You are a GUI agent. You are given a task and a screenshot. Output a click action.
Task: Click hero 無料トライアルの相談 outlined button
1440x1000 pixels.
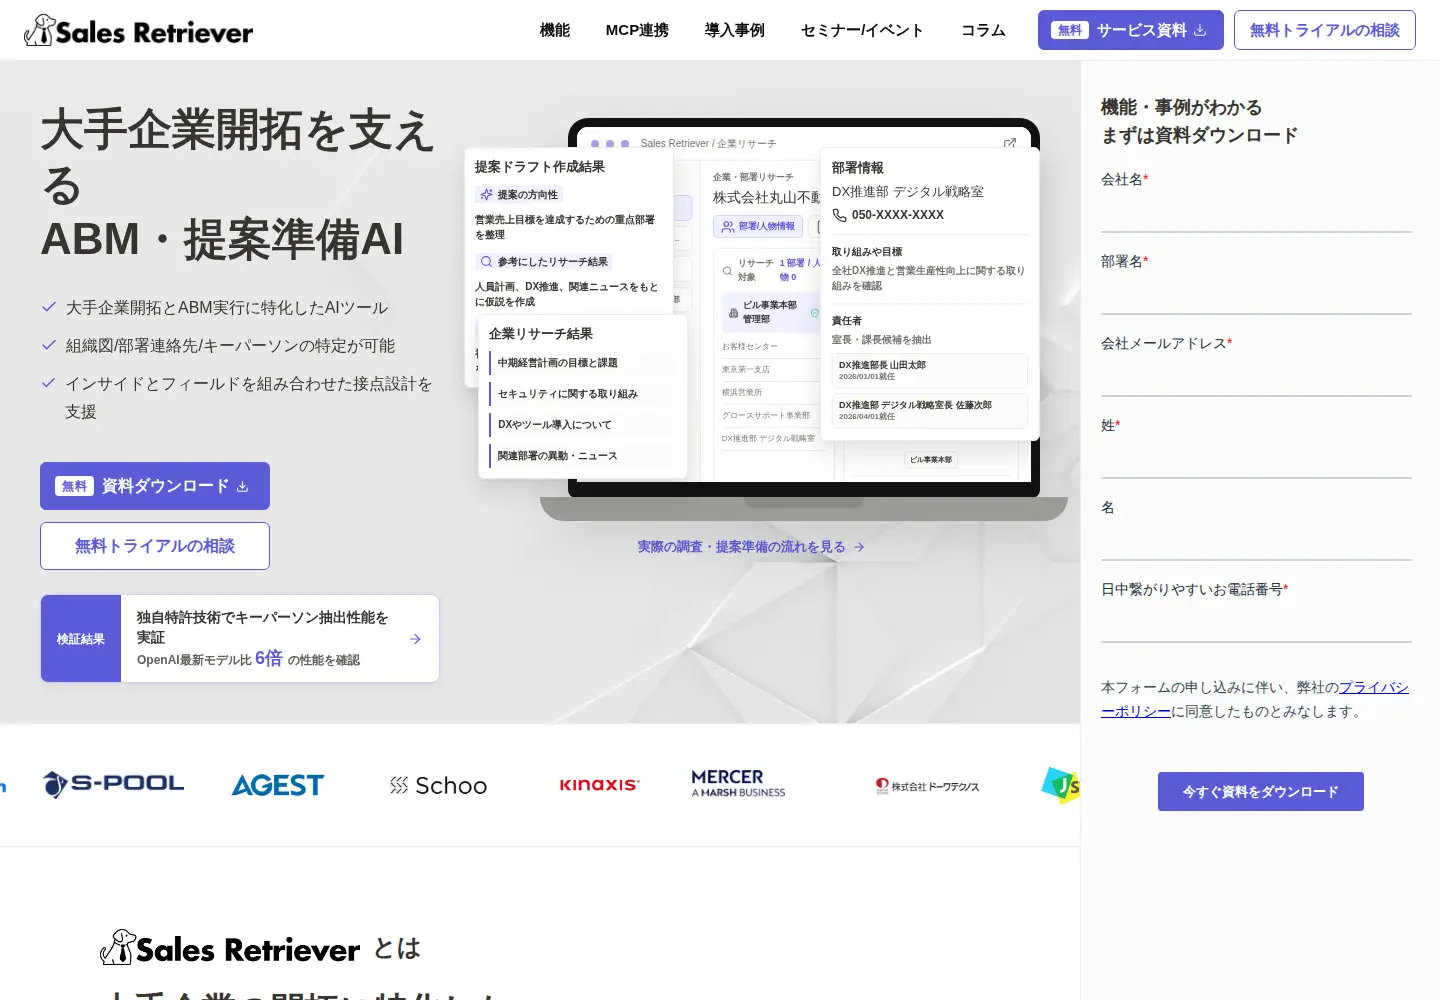pos(155,546)
